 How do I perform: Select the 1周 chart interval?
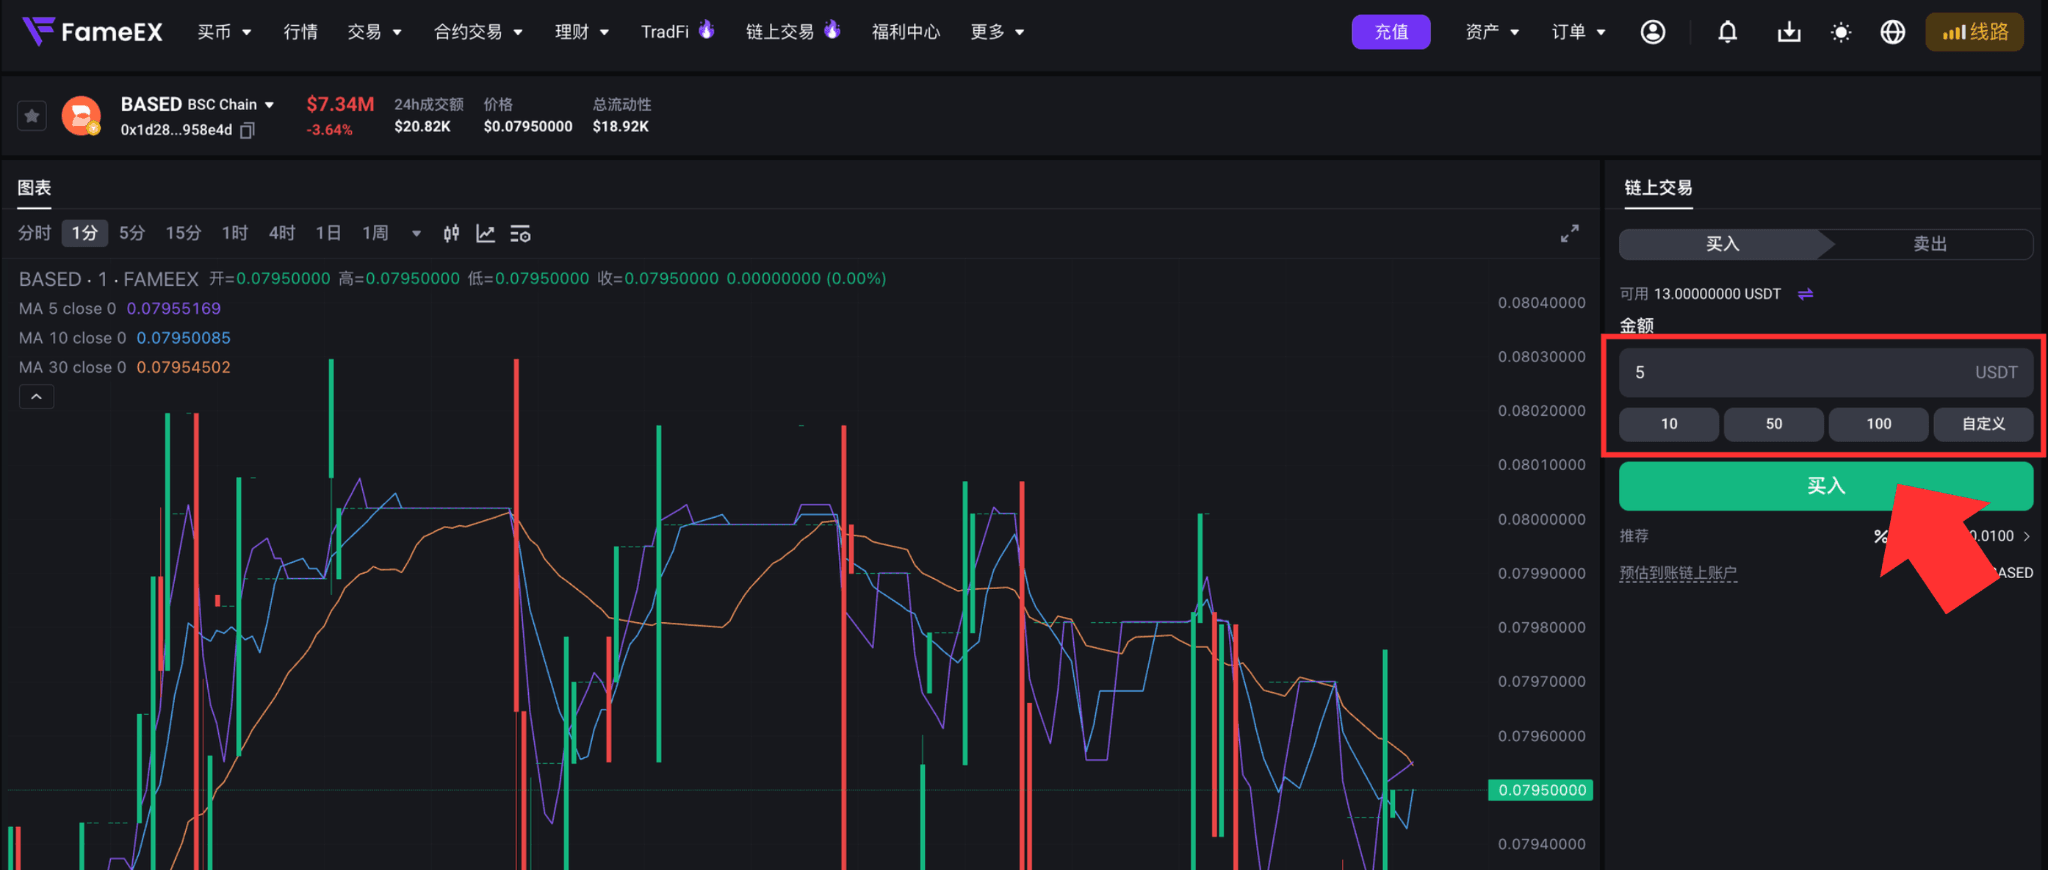375,233
